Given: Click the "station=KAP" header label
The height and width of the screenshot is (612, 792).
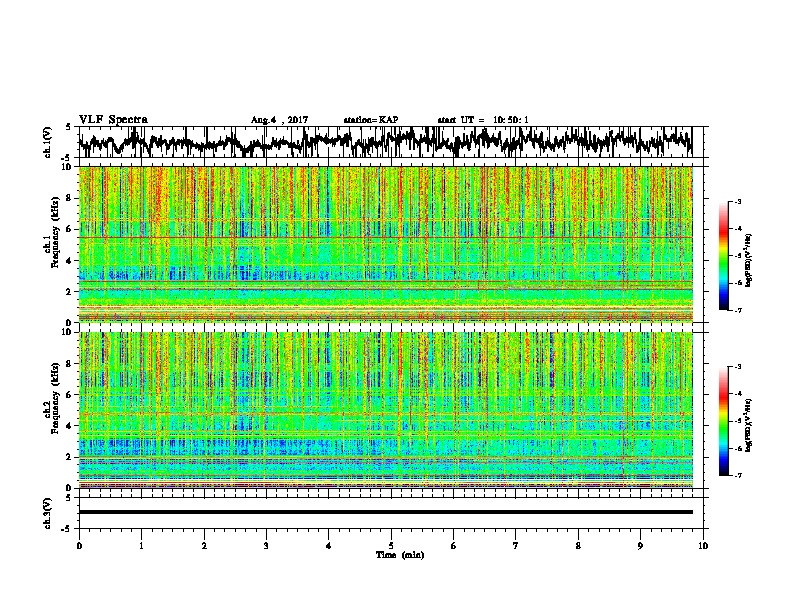Looking at the screenshot, I should click(371, 120).
